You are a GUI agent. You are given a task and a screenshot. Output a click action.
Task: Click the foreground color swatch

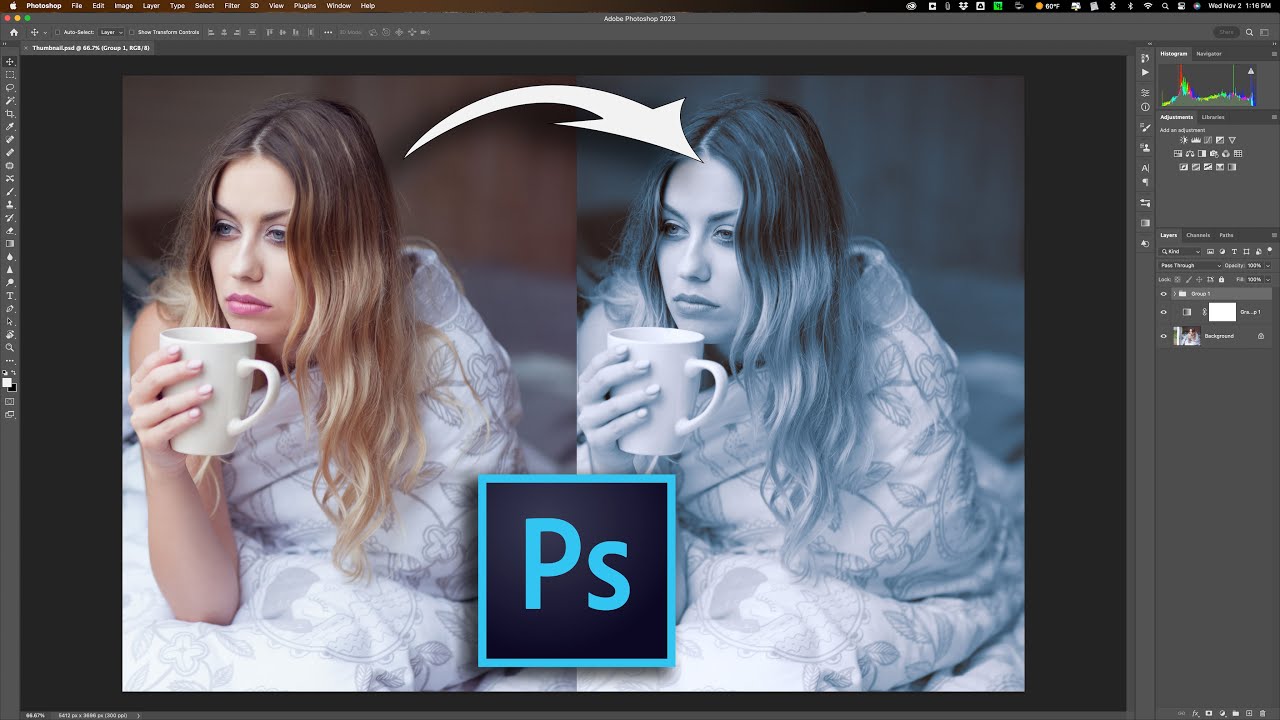tap(8, 381)
